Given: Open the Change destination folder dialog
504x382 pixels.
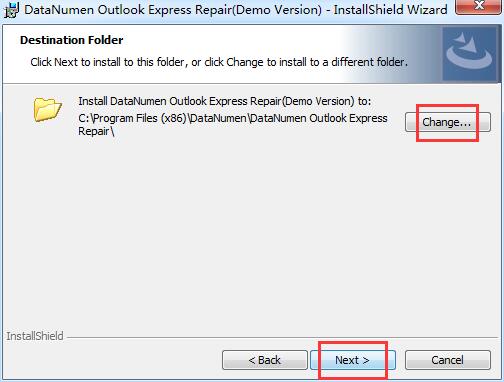Looking at the screenshot, I should pos(448,122).
